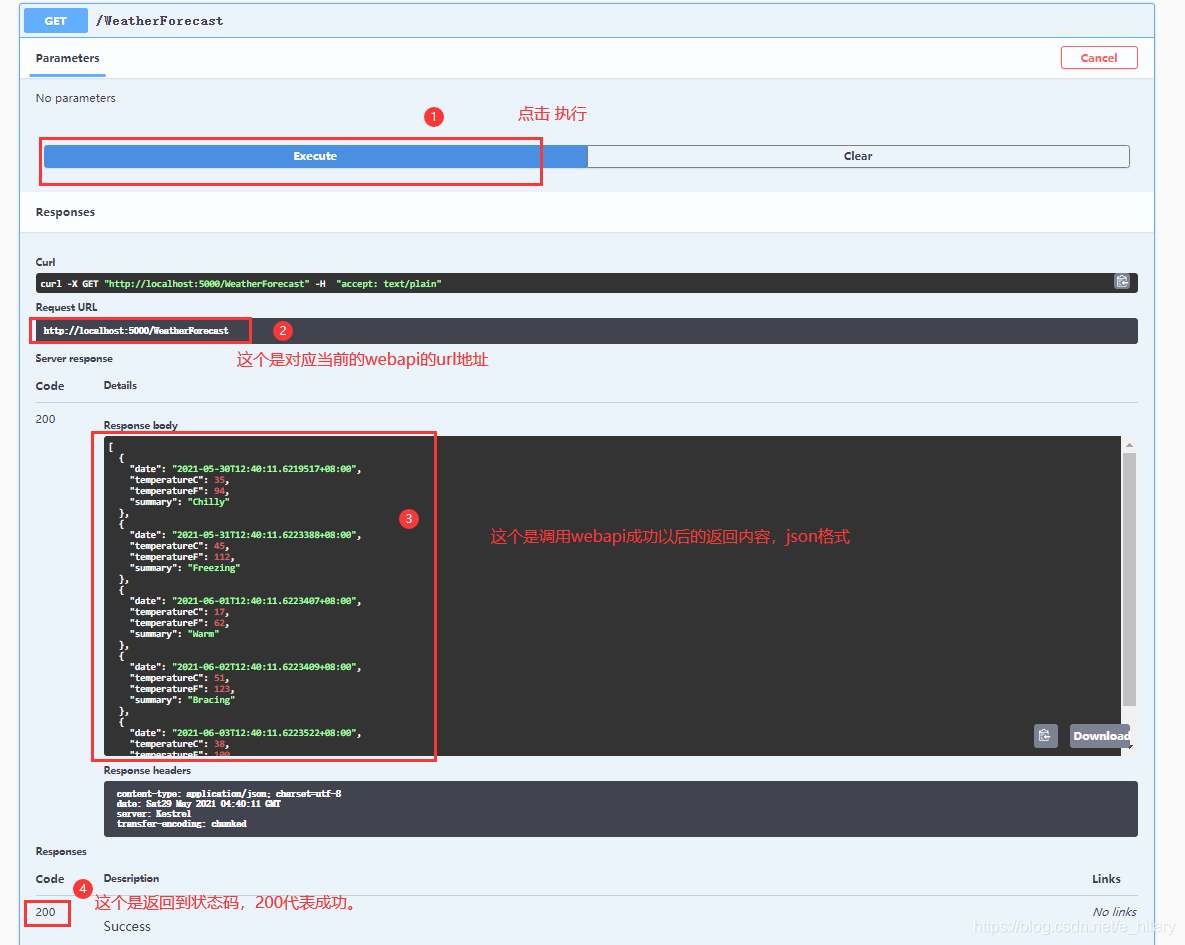Viewport: 1185px width, 945px height.
Task: Click the Download button for the response
Action: pyautogui.click(x=1099, y=736)
